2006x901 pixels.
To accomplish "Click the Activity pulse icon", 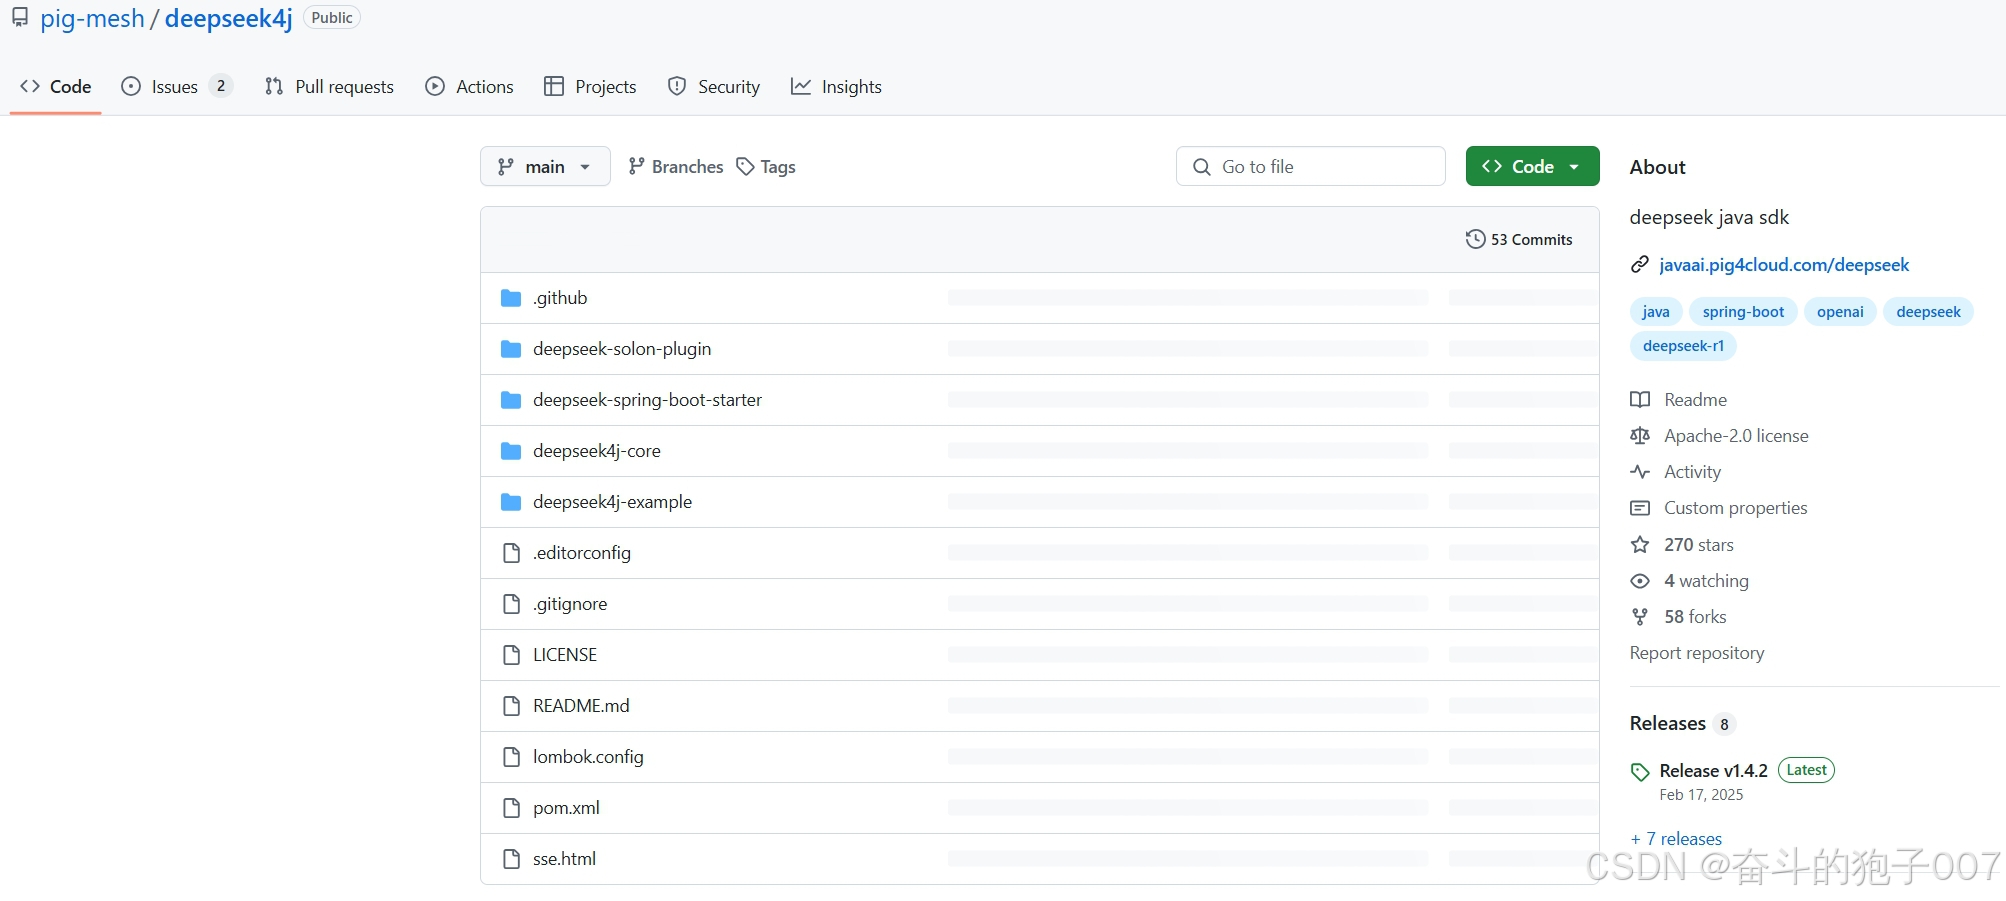I will click(x=1640, y=472).
